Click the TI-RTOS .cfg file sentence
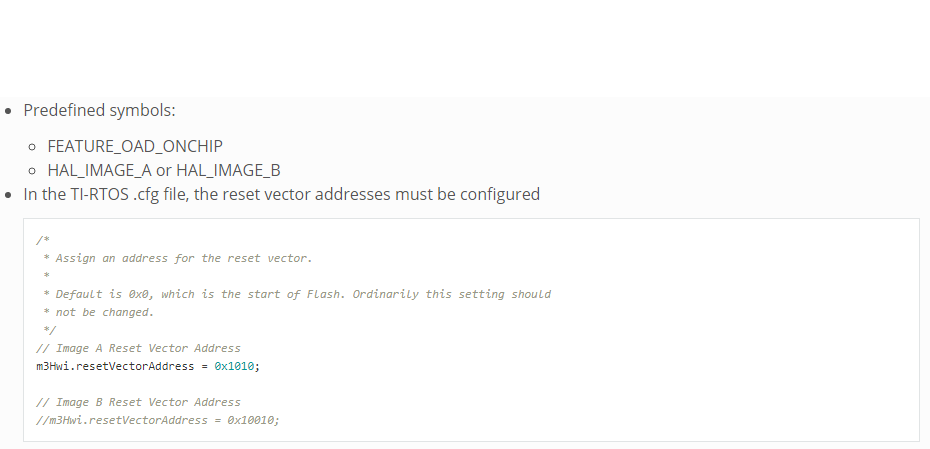This screenshot has width=930, height=449. pyautogui.click(x=281, y=194)
